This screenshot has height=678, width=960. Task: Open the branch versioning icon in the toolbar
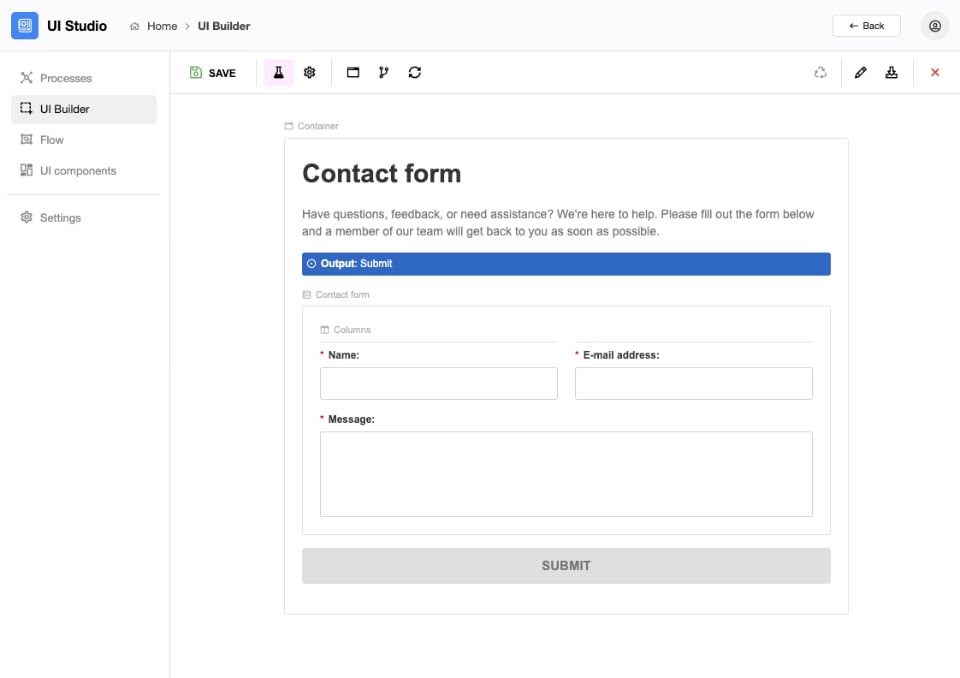click(383, 72)
